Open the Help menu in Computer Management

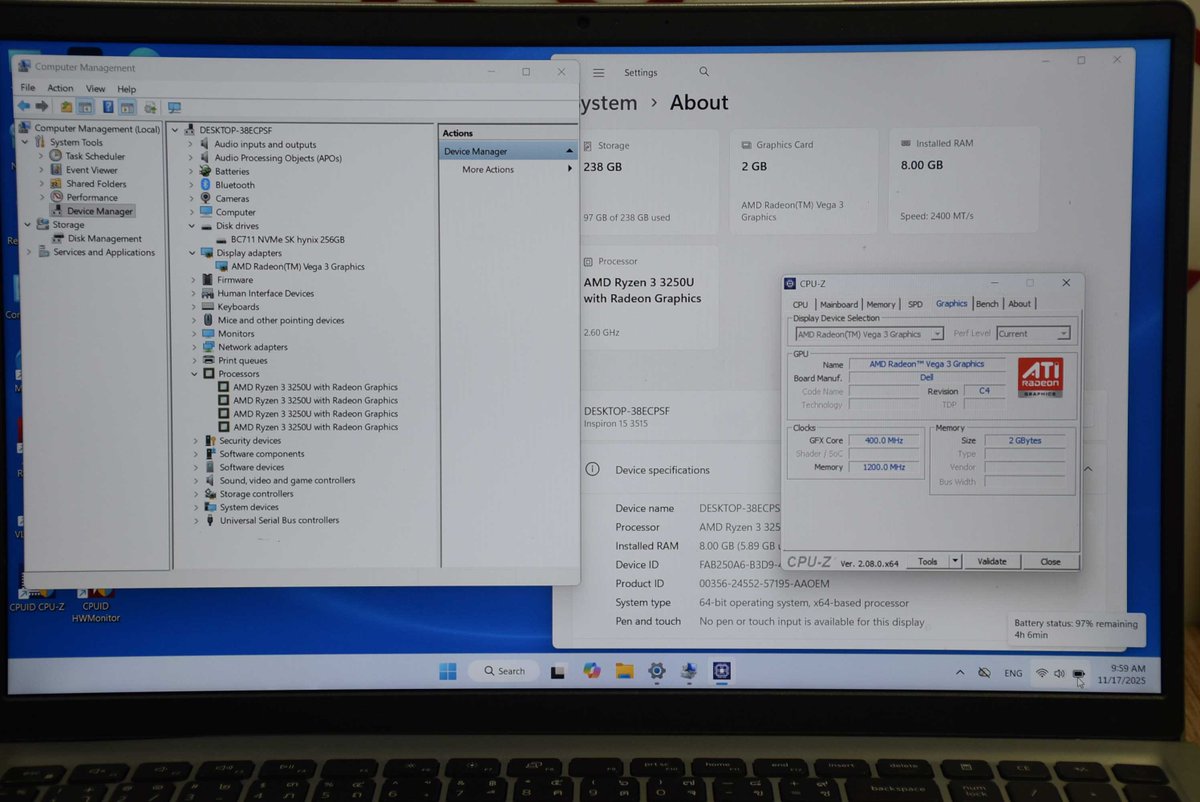(126, 88)
